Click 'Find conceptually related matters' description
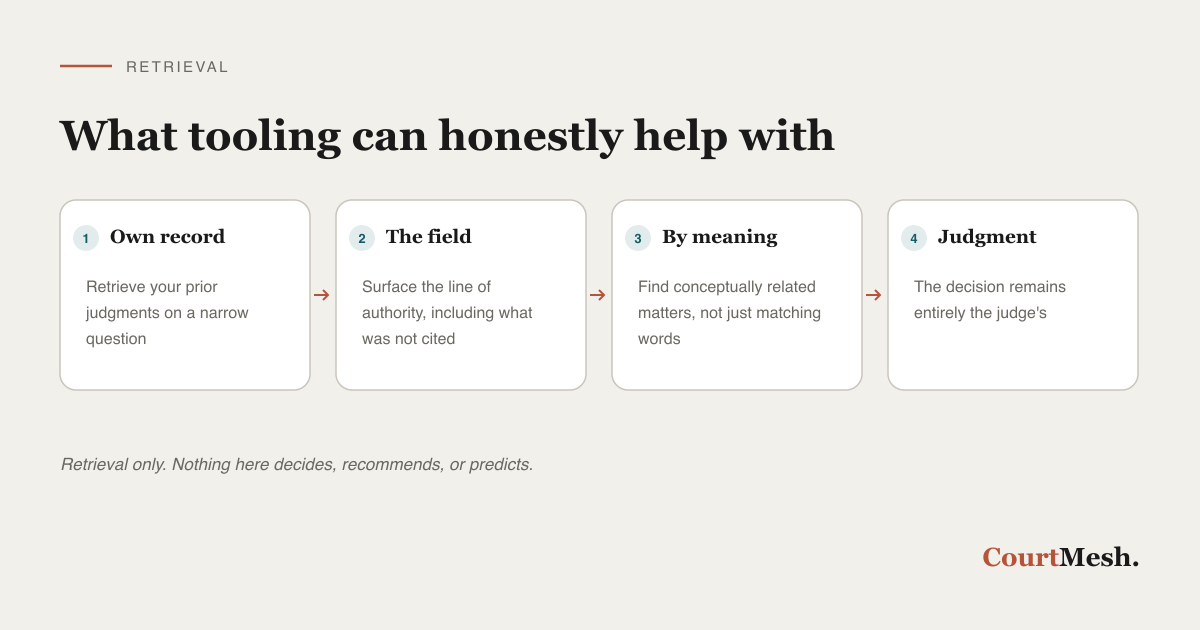 [729, 313]
